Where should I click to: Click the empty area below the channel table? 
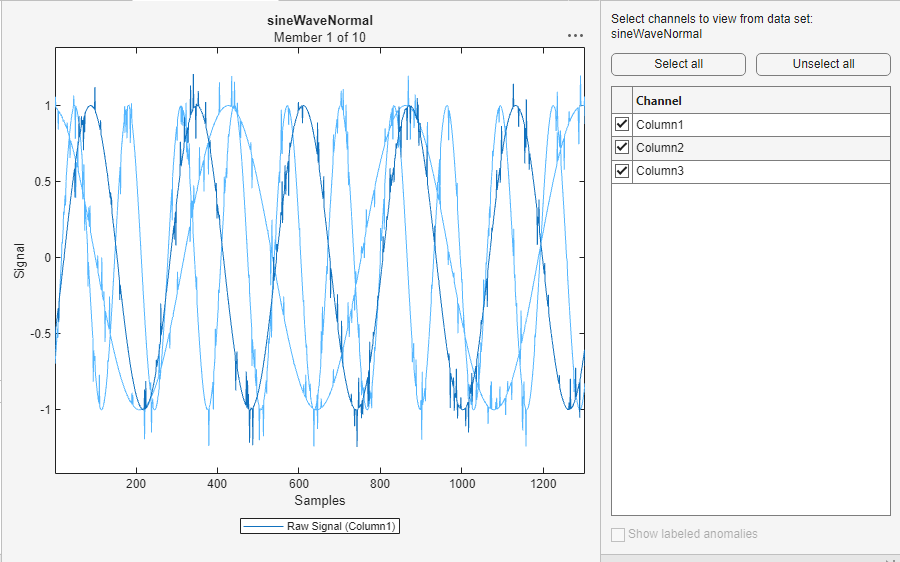coord(750,350)
